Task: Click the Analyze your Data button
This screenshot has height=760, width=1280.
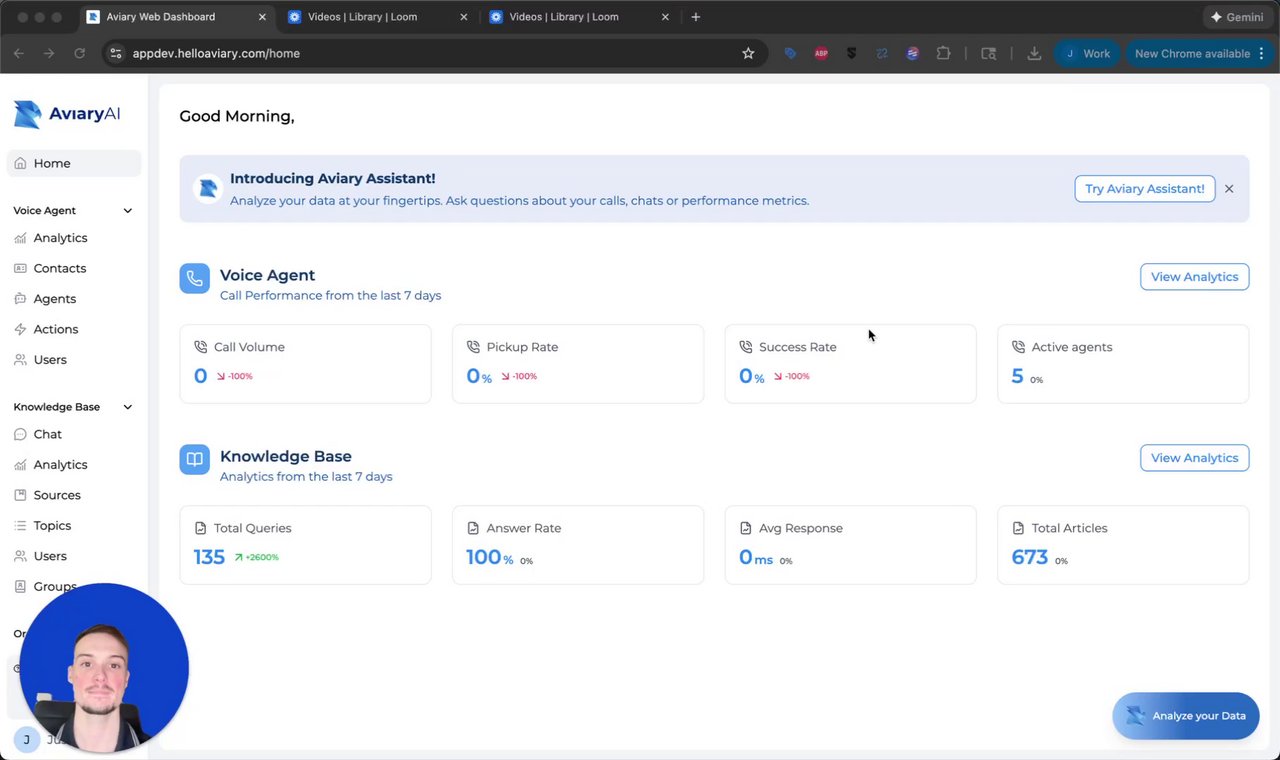Action: pos(1185,716)
